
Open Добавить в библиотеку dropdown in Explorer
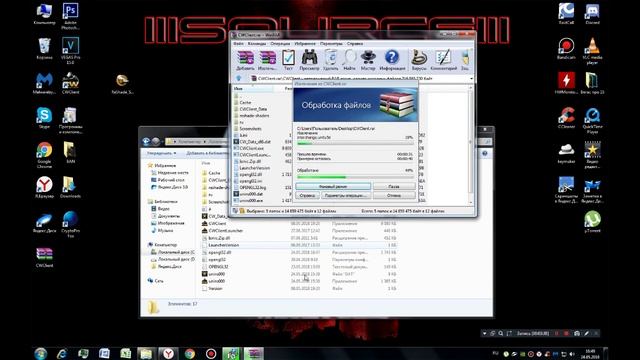coord(207,153)
